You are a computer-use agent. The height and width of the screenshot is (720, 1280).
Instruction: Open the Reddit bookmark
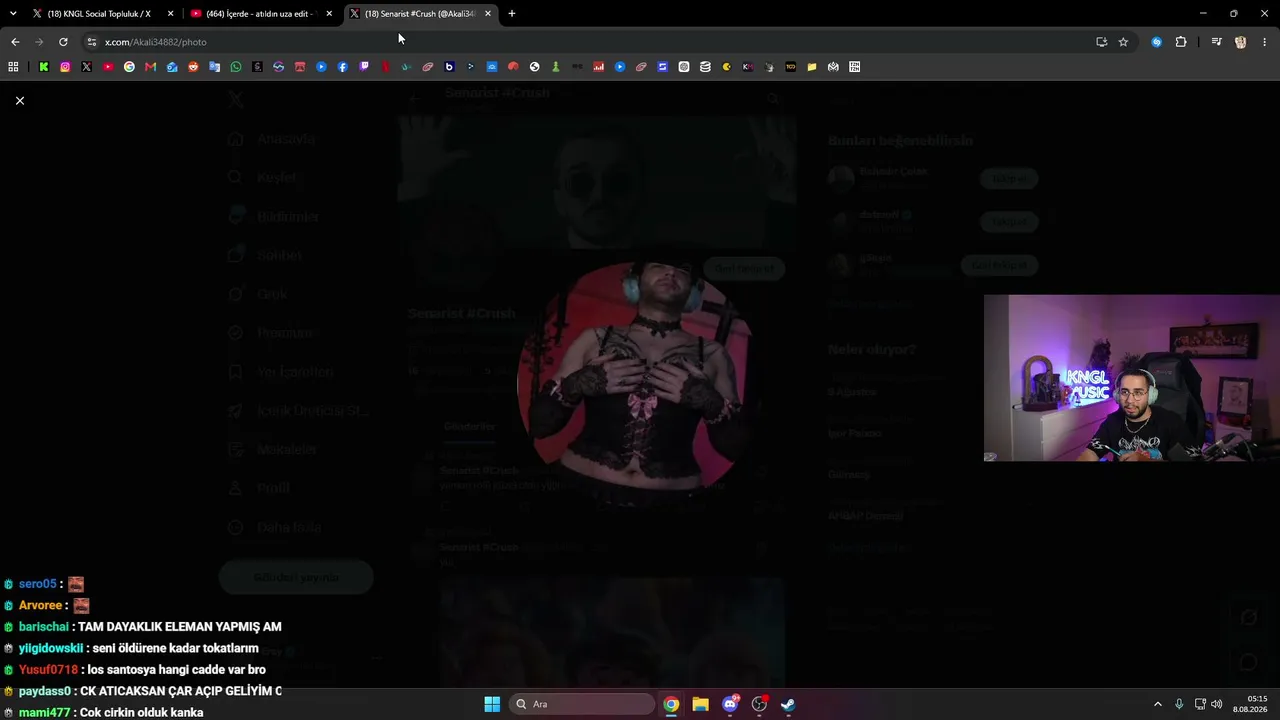pyautogui.click(x=193, y=67)
